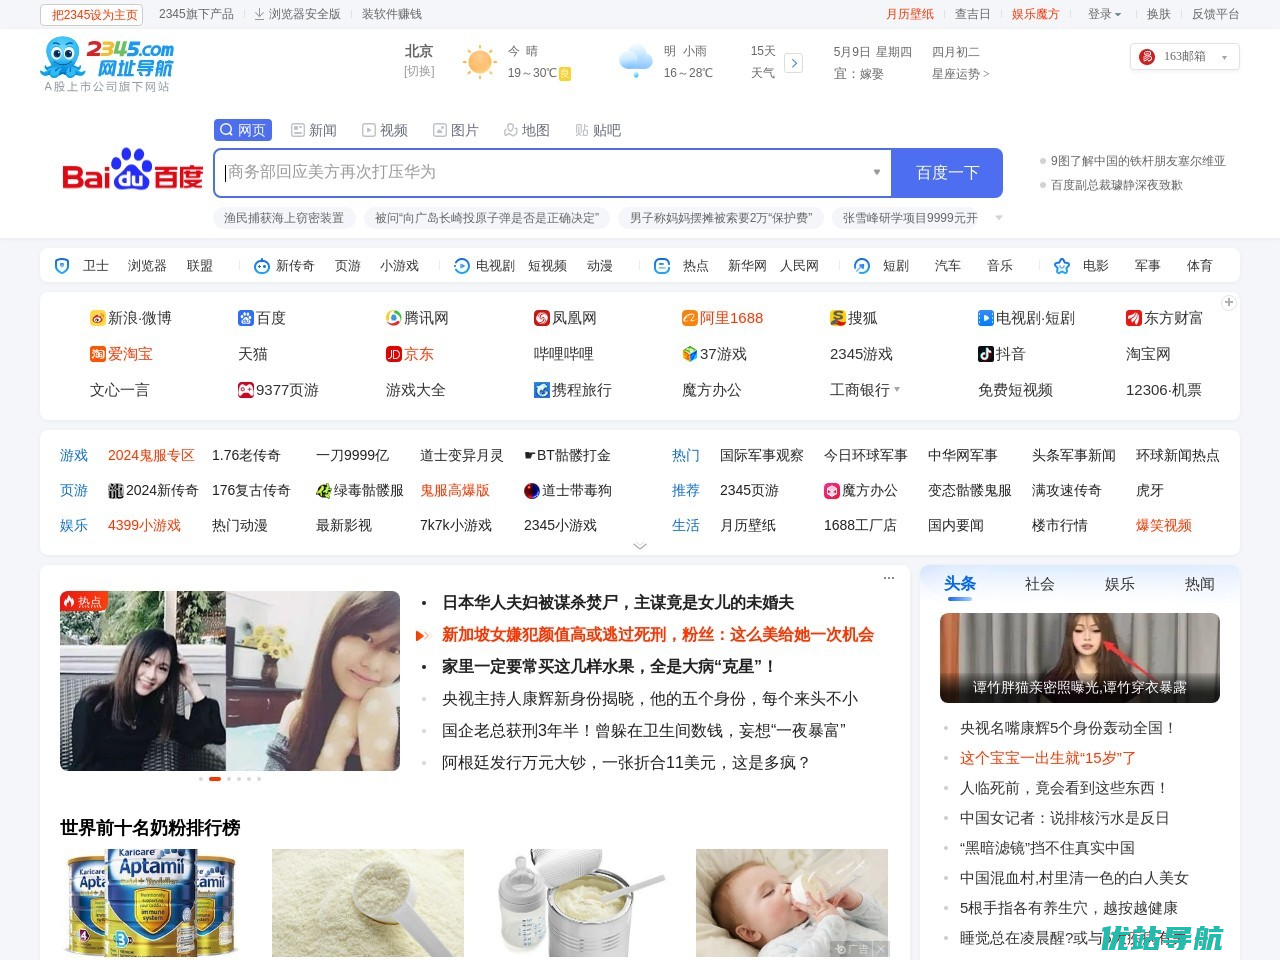Click the shield icon beside 卫士

[x=62, y=266]
